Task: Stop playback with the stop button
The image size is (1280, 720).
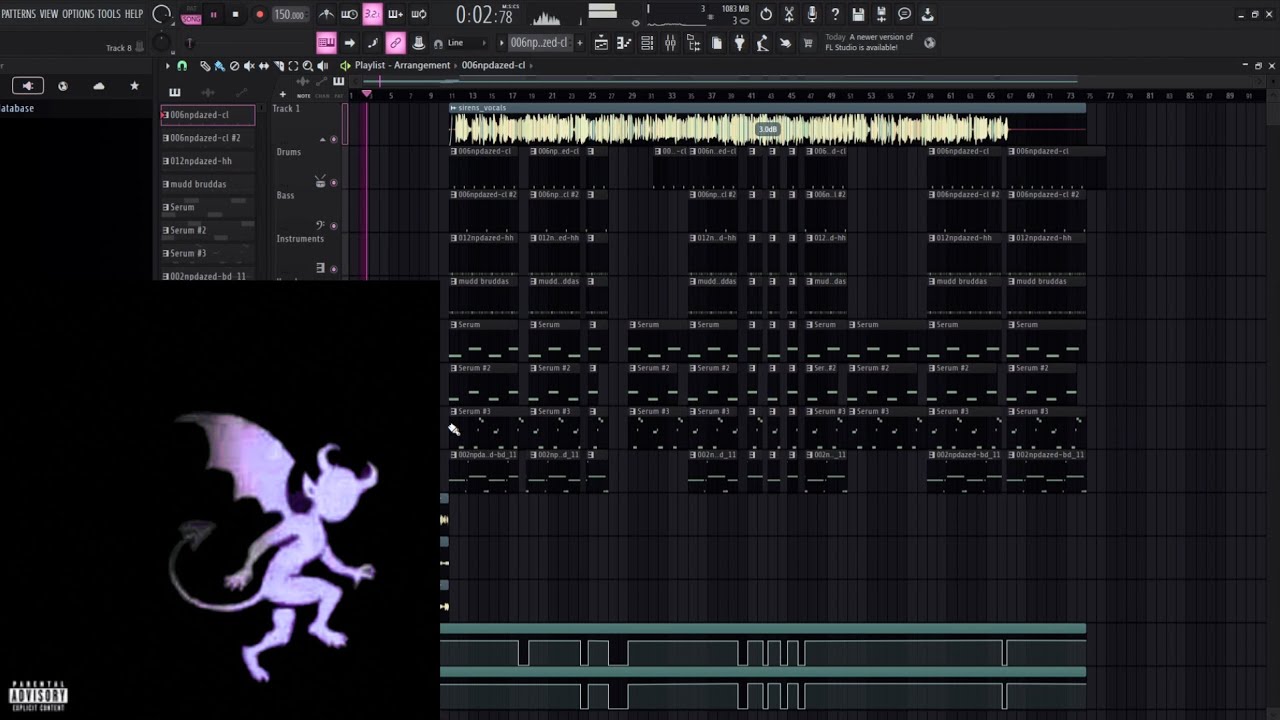Action: (x=235, y=14)
